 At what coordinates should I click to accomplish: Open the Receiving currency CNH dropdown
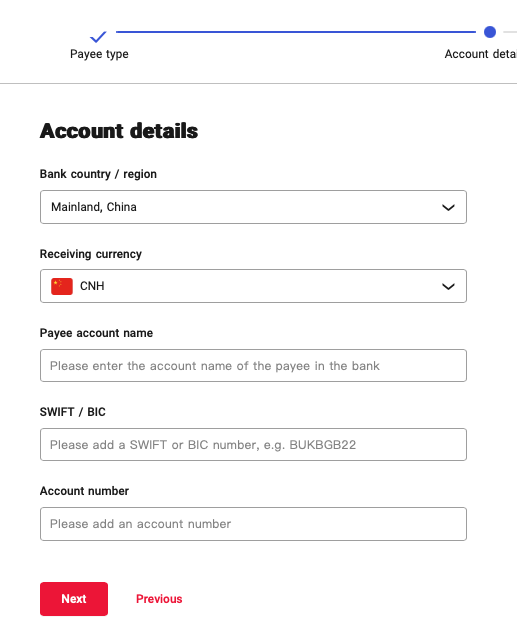[253, 286]
